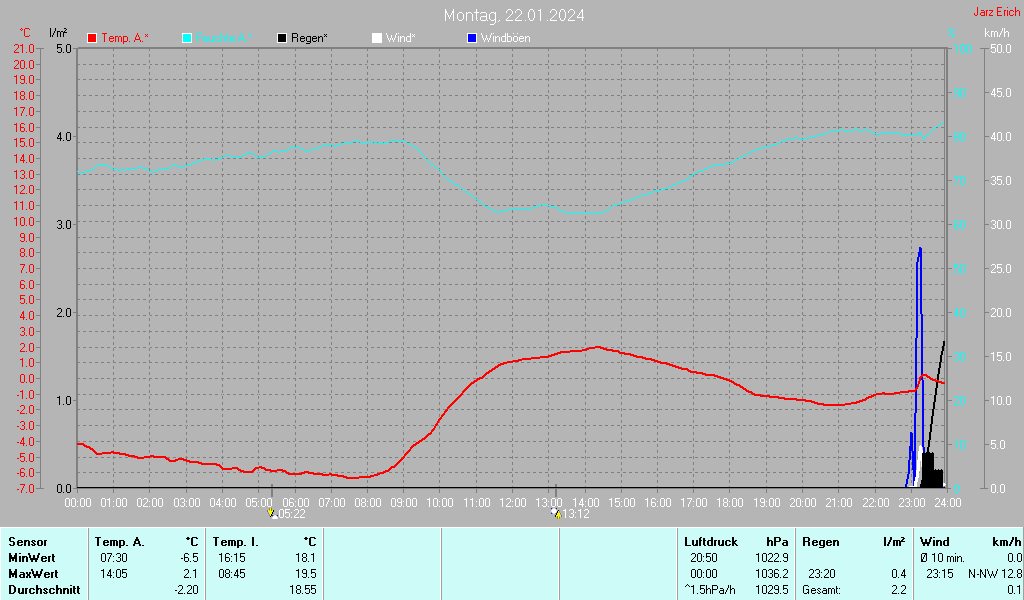Click the sunrise marker icon at 05:22
Screen dimensions: 1024x600
click(x=271, y=513)
